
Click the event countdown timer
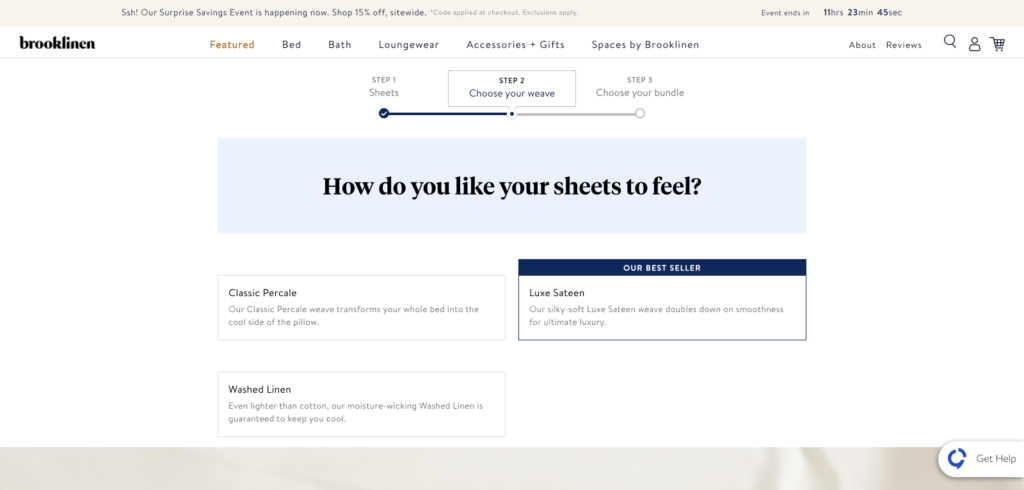(863, 12)
